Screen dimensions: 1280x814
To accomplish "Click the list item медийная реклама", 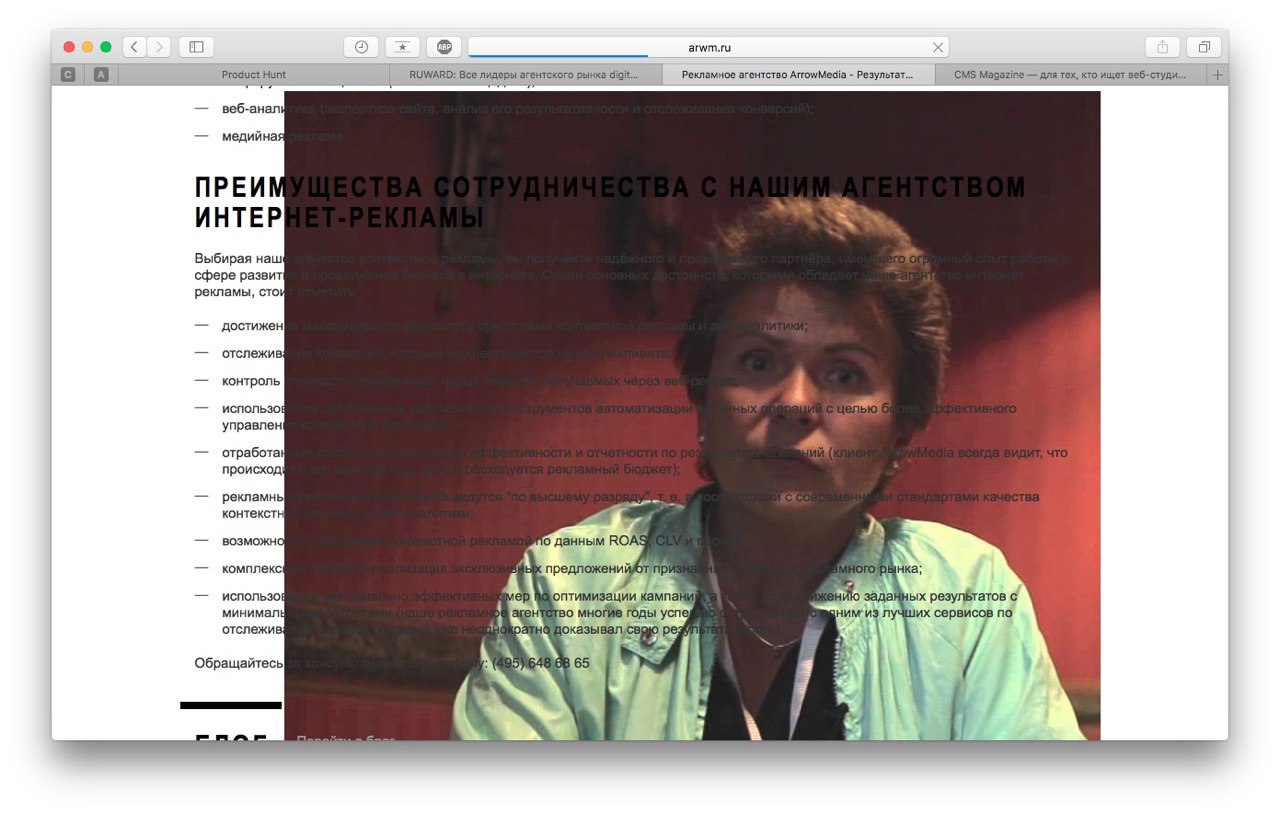I will point(284,136).
